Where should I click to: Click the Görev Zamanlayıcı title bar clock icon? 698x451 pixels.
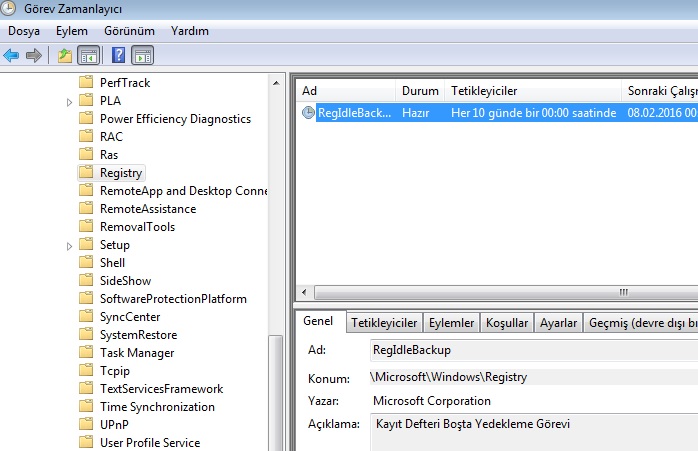tap(8, 8)
